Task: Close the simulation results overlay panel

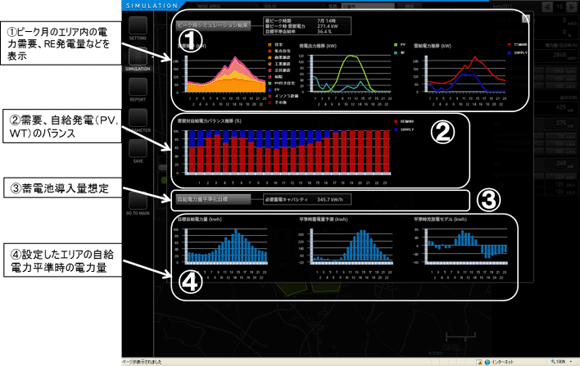Action: tap(526, 19)
